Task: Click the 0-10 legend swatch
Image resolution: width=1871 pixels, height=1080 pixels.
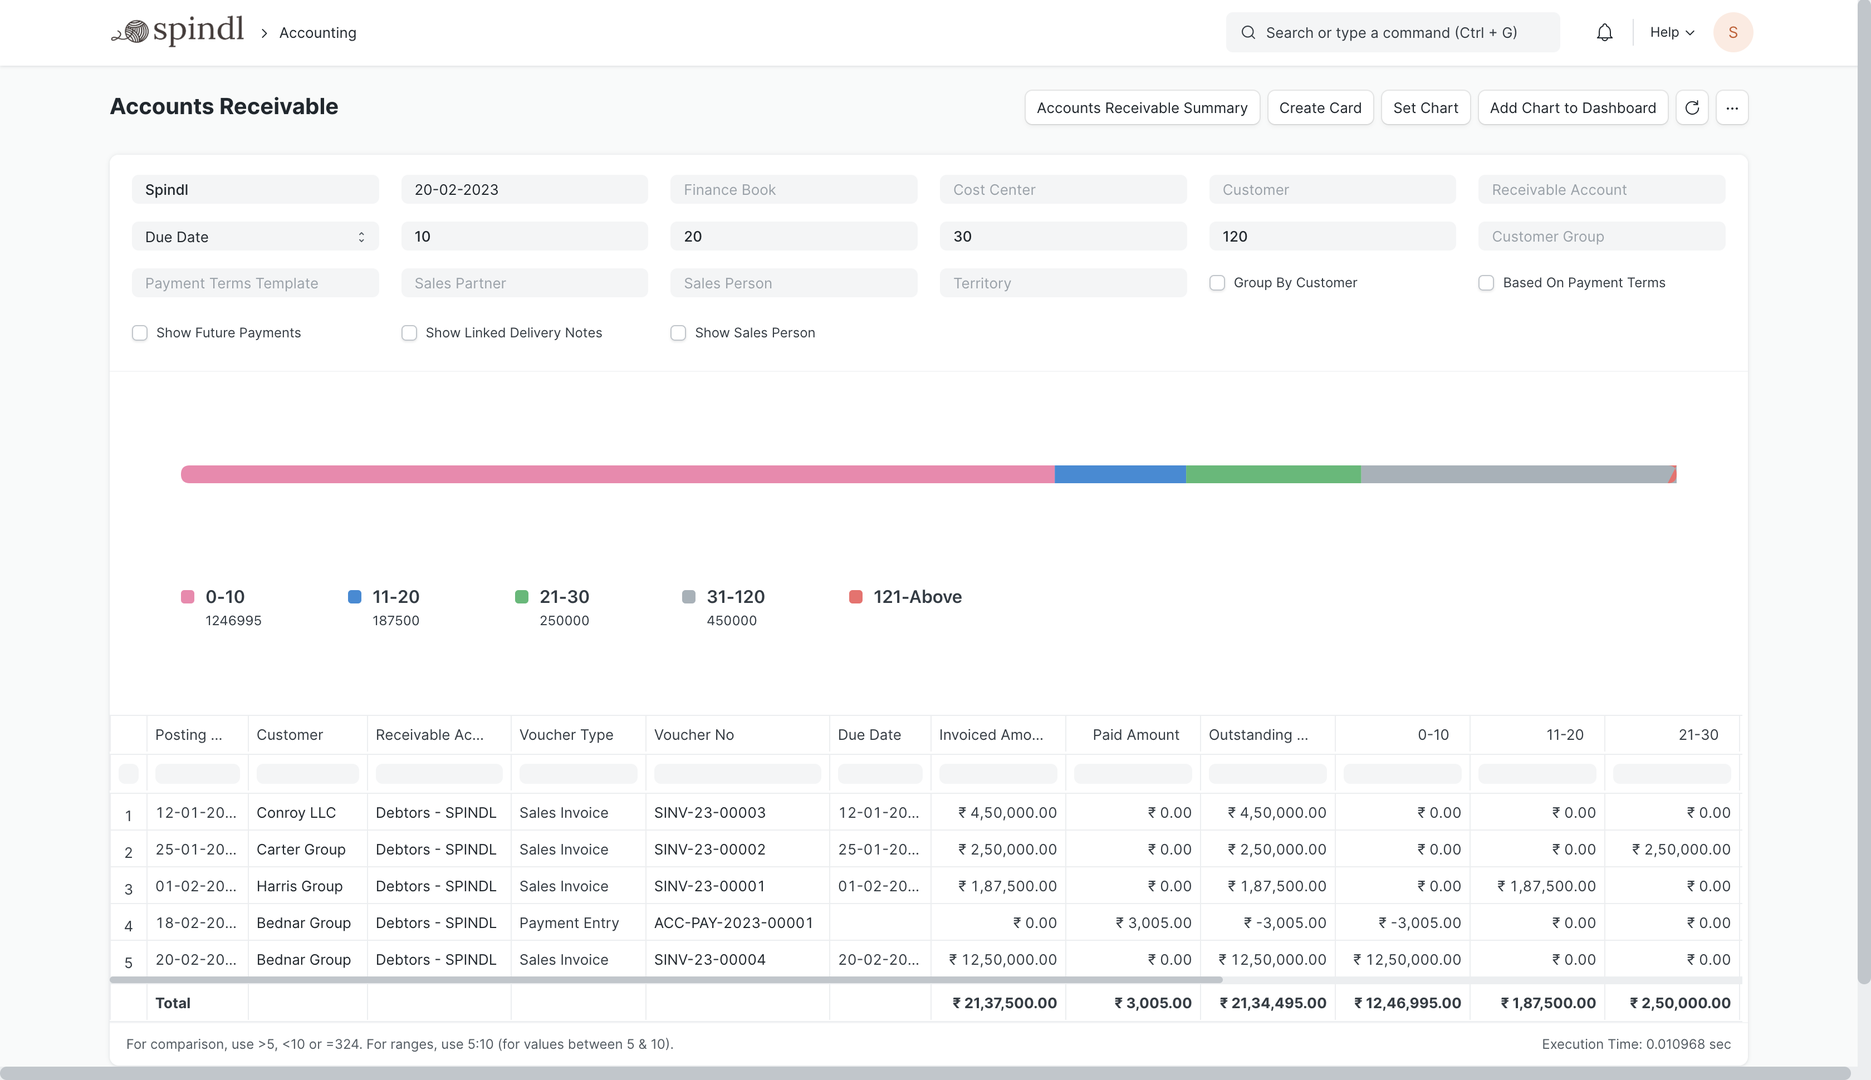Action: tap(187, 597)
